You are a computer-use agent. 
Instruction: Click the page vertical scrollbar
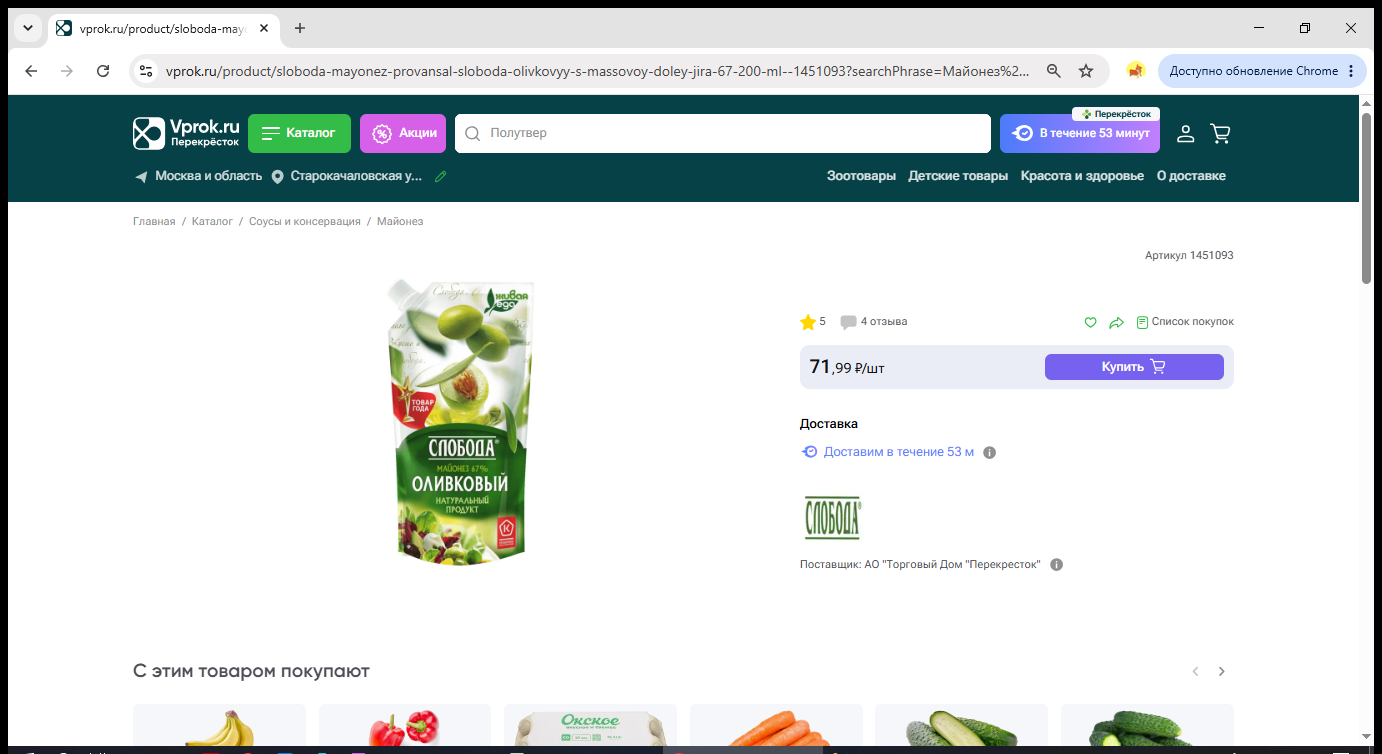click(x=1367, y=198)
